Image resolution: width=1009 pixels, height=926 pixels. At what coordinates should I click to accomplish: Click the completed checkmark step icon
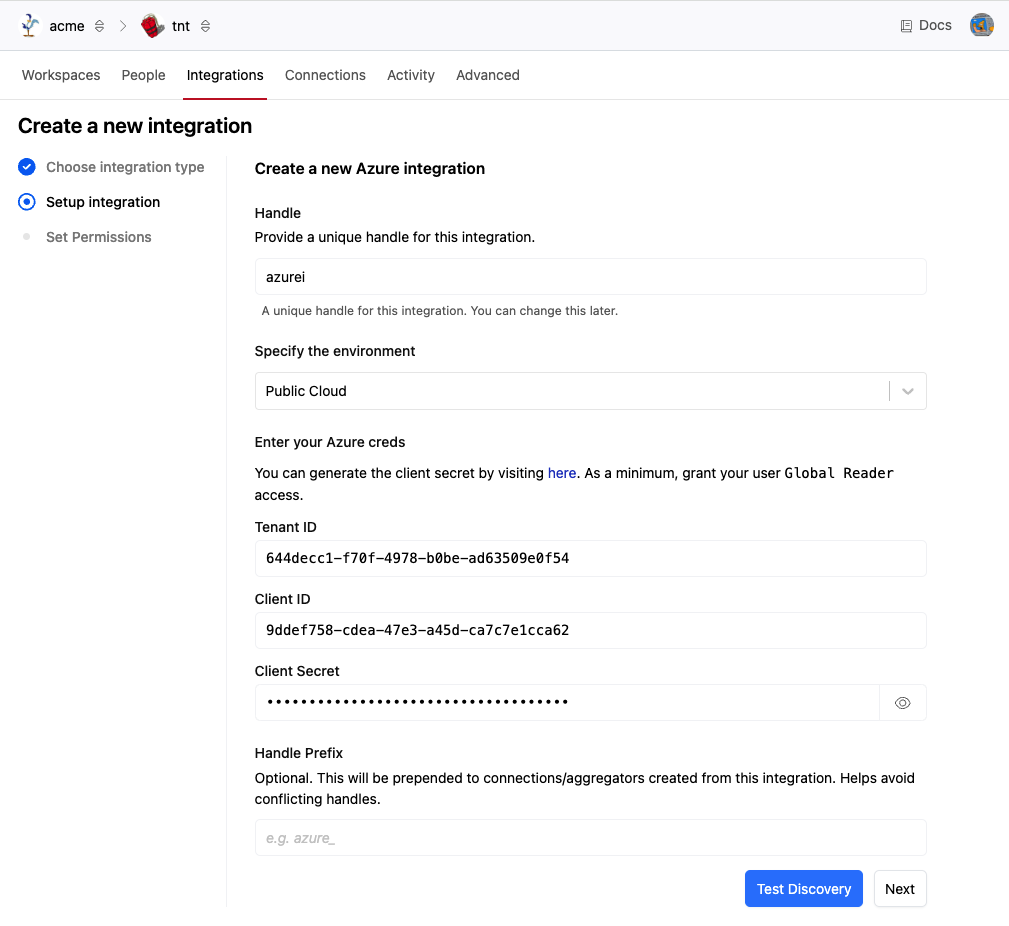click(x=27, y=167)
